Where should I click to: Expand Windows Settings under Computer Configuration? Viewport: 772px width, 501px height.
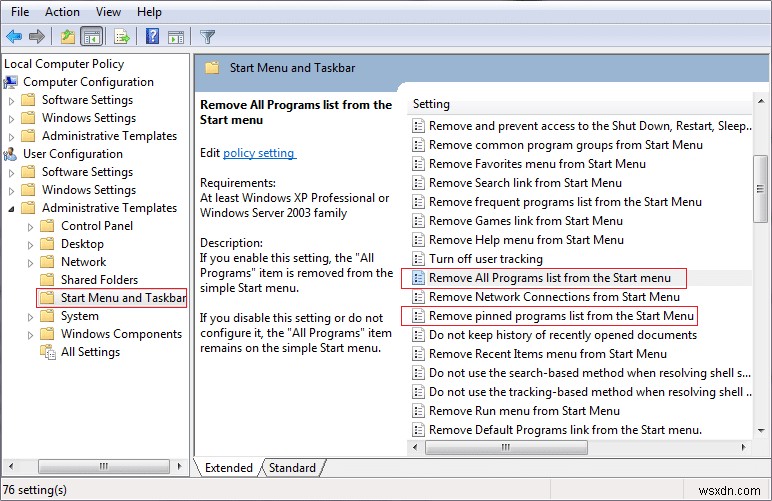click(12, 119)
